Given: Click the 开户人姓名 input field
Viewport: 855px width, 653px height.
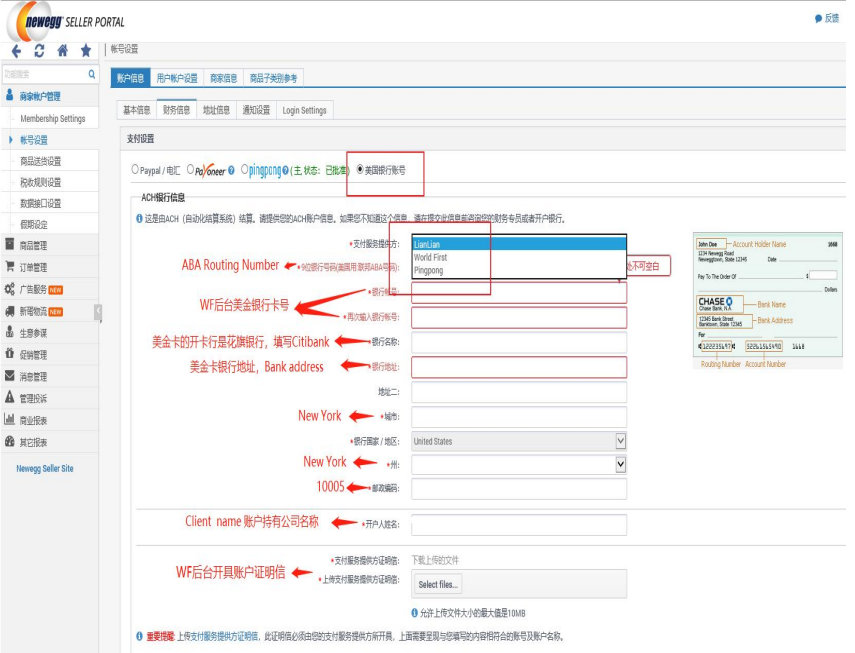Looking at the screenshot, I should [x=519, y=524].
